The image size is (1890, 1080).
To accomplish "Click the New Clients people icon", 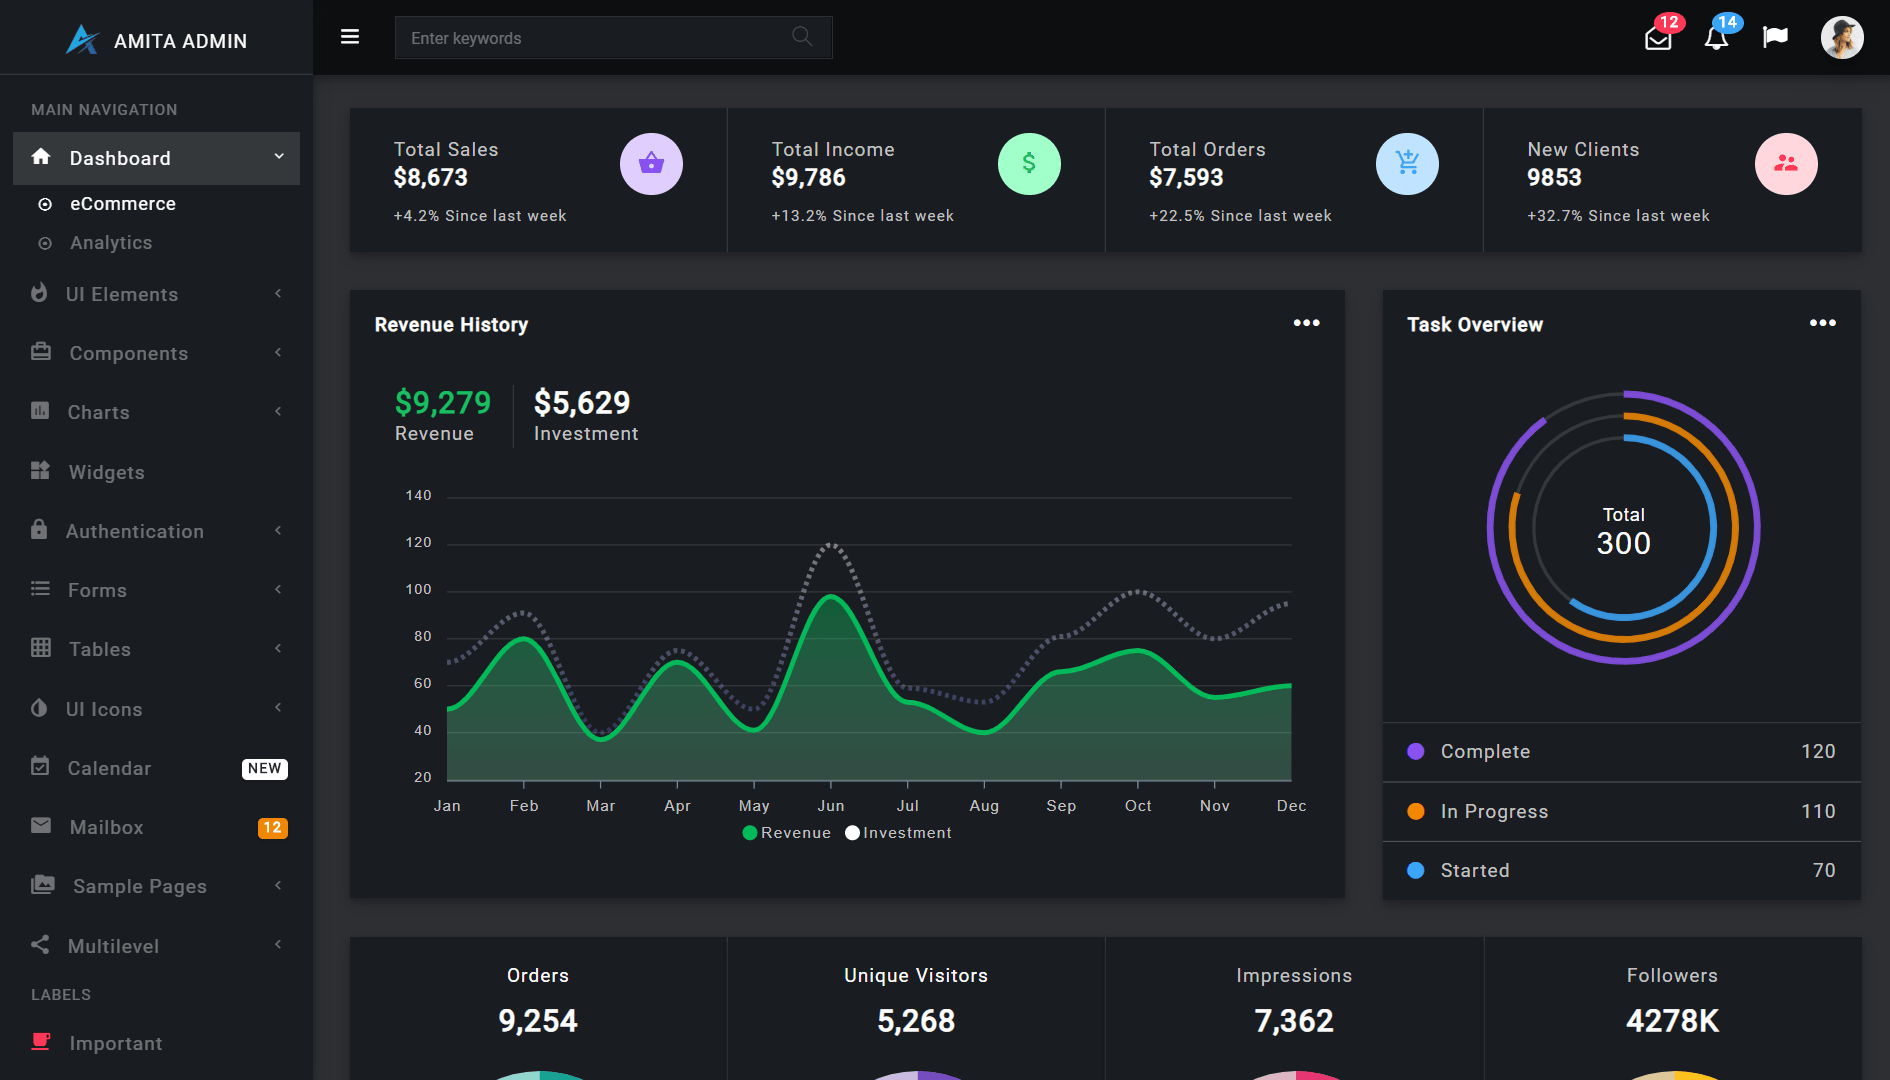I will (1786, 164).
